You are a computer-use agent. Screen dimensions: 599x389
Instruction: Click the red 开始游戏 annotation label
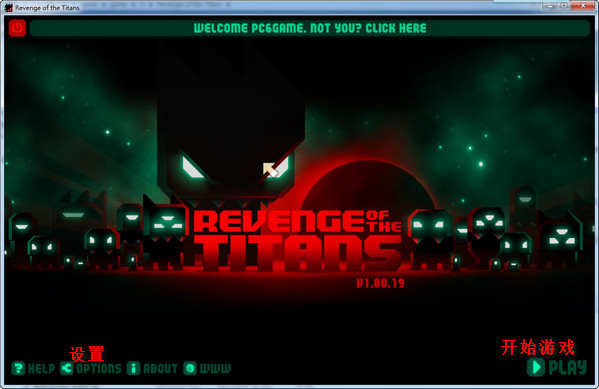pos(538,347)
